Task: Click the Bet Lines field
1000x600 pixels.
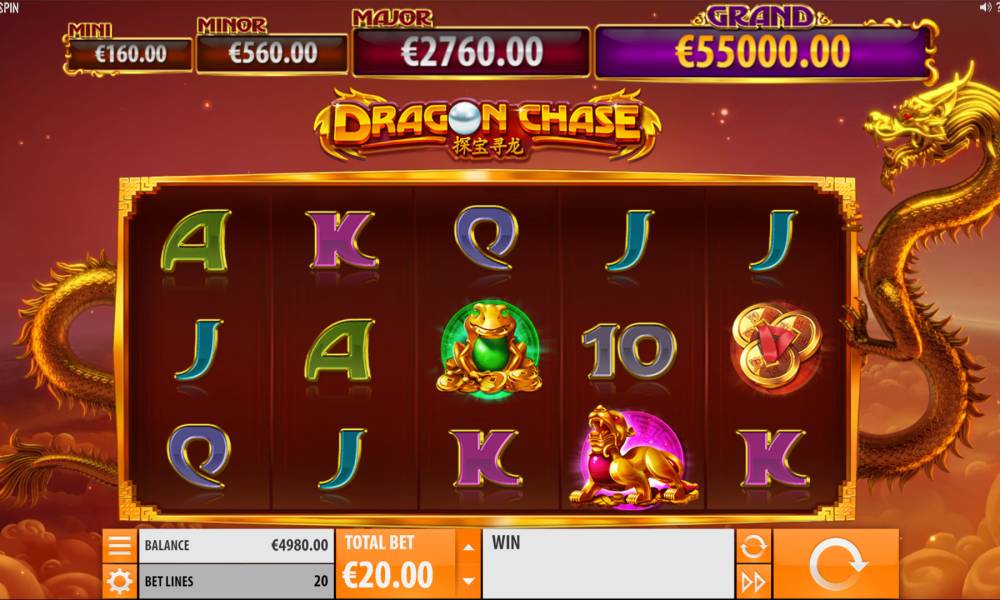Action: click(x=236, y=581)
